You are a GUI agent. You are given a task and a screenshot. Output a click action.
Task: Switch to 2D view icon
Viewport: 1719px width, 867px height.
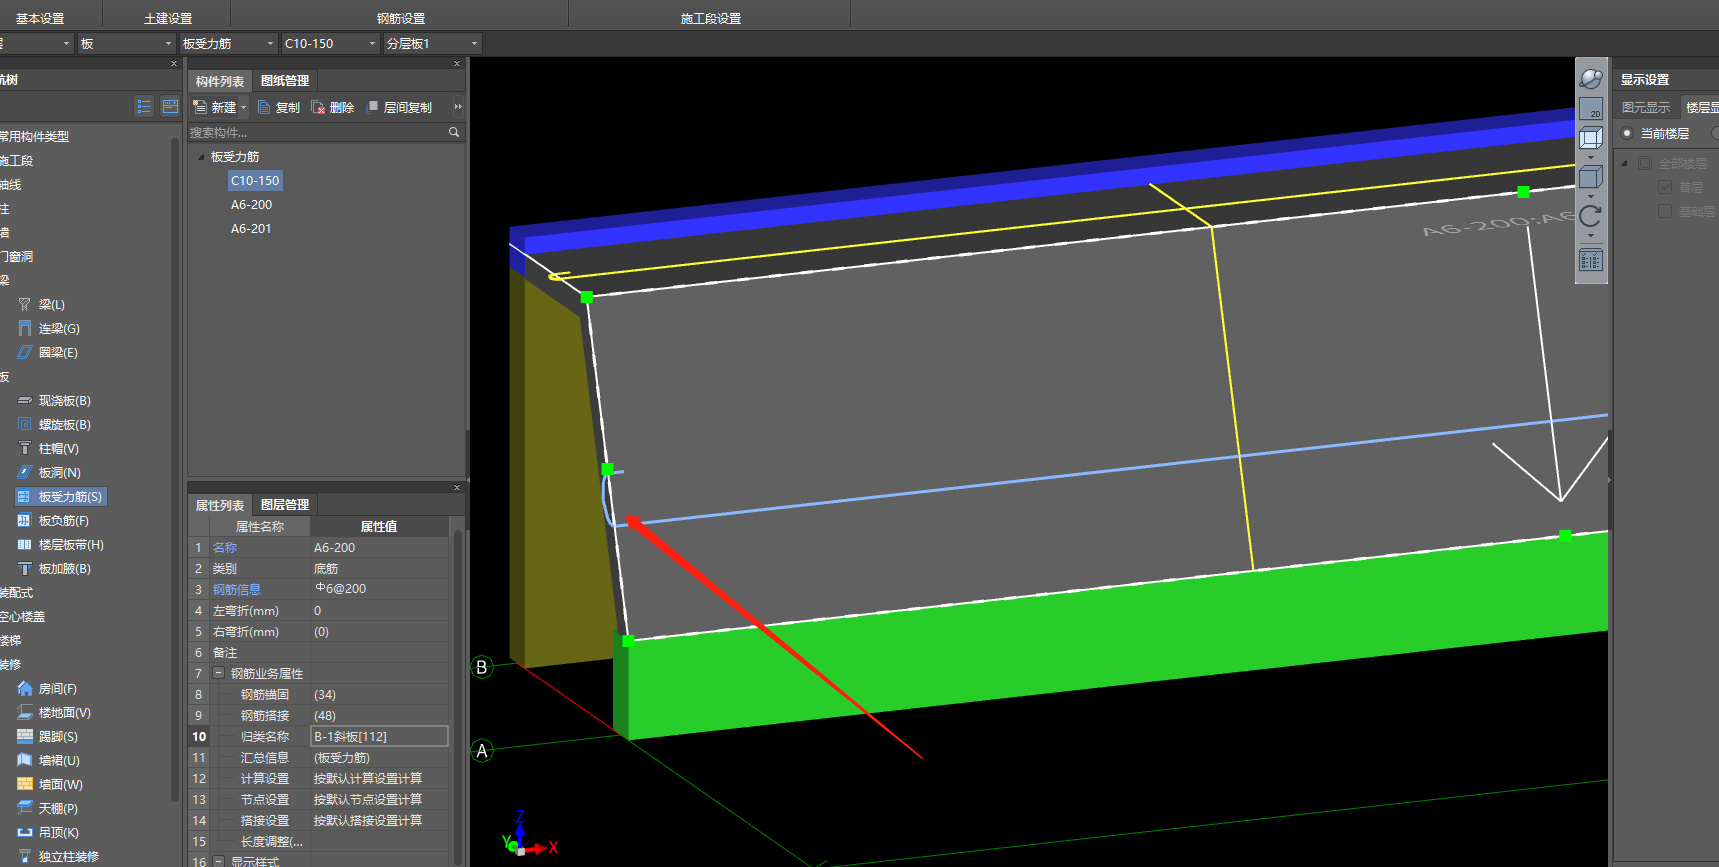(x=1591, y=109)
